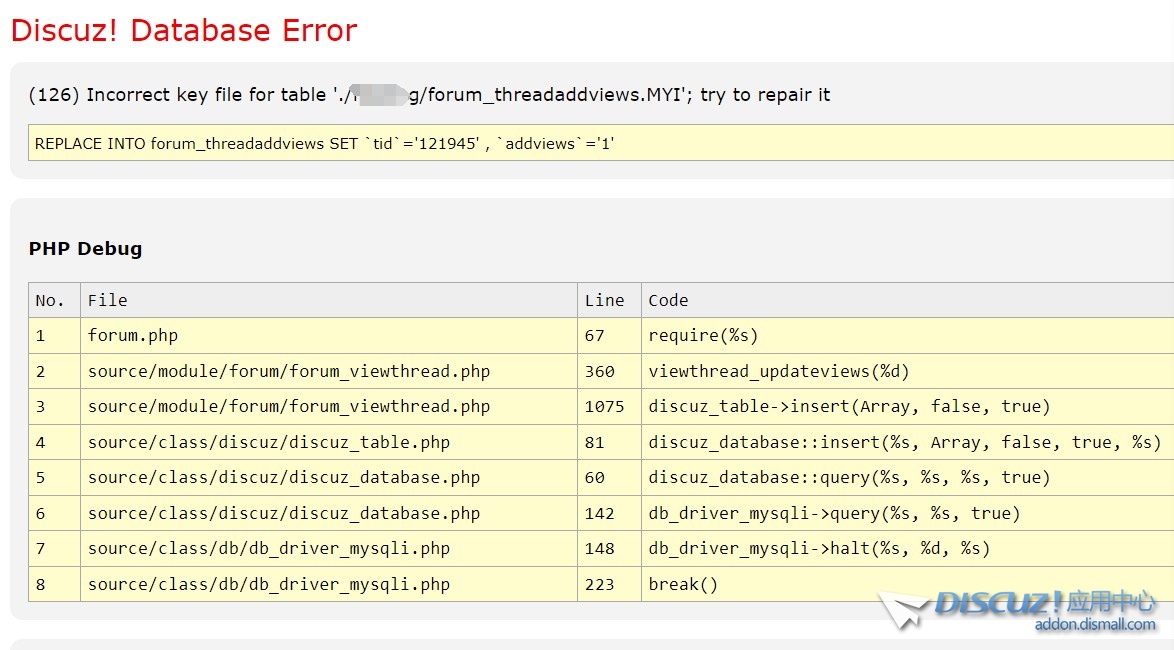1174x650 pixels.
Task: Click the No. column header
Action: pyautogui.click(x=50, y=300)
